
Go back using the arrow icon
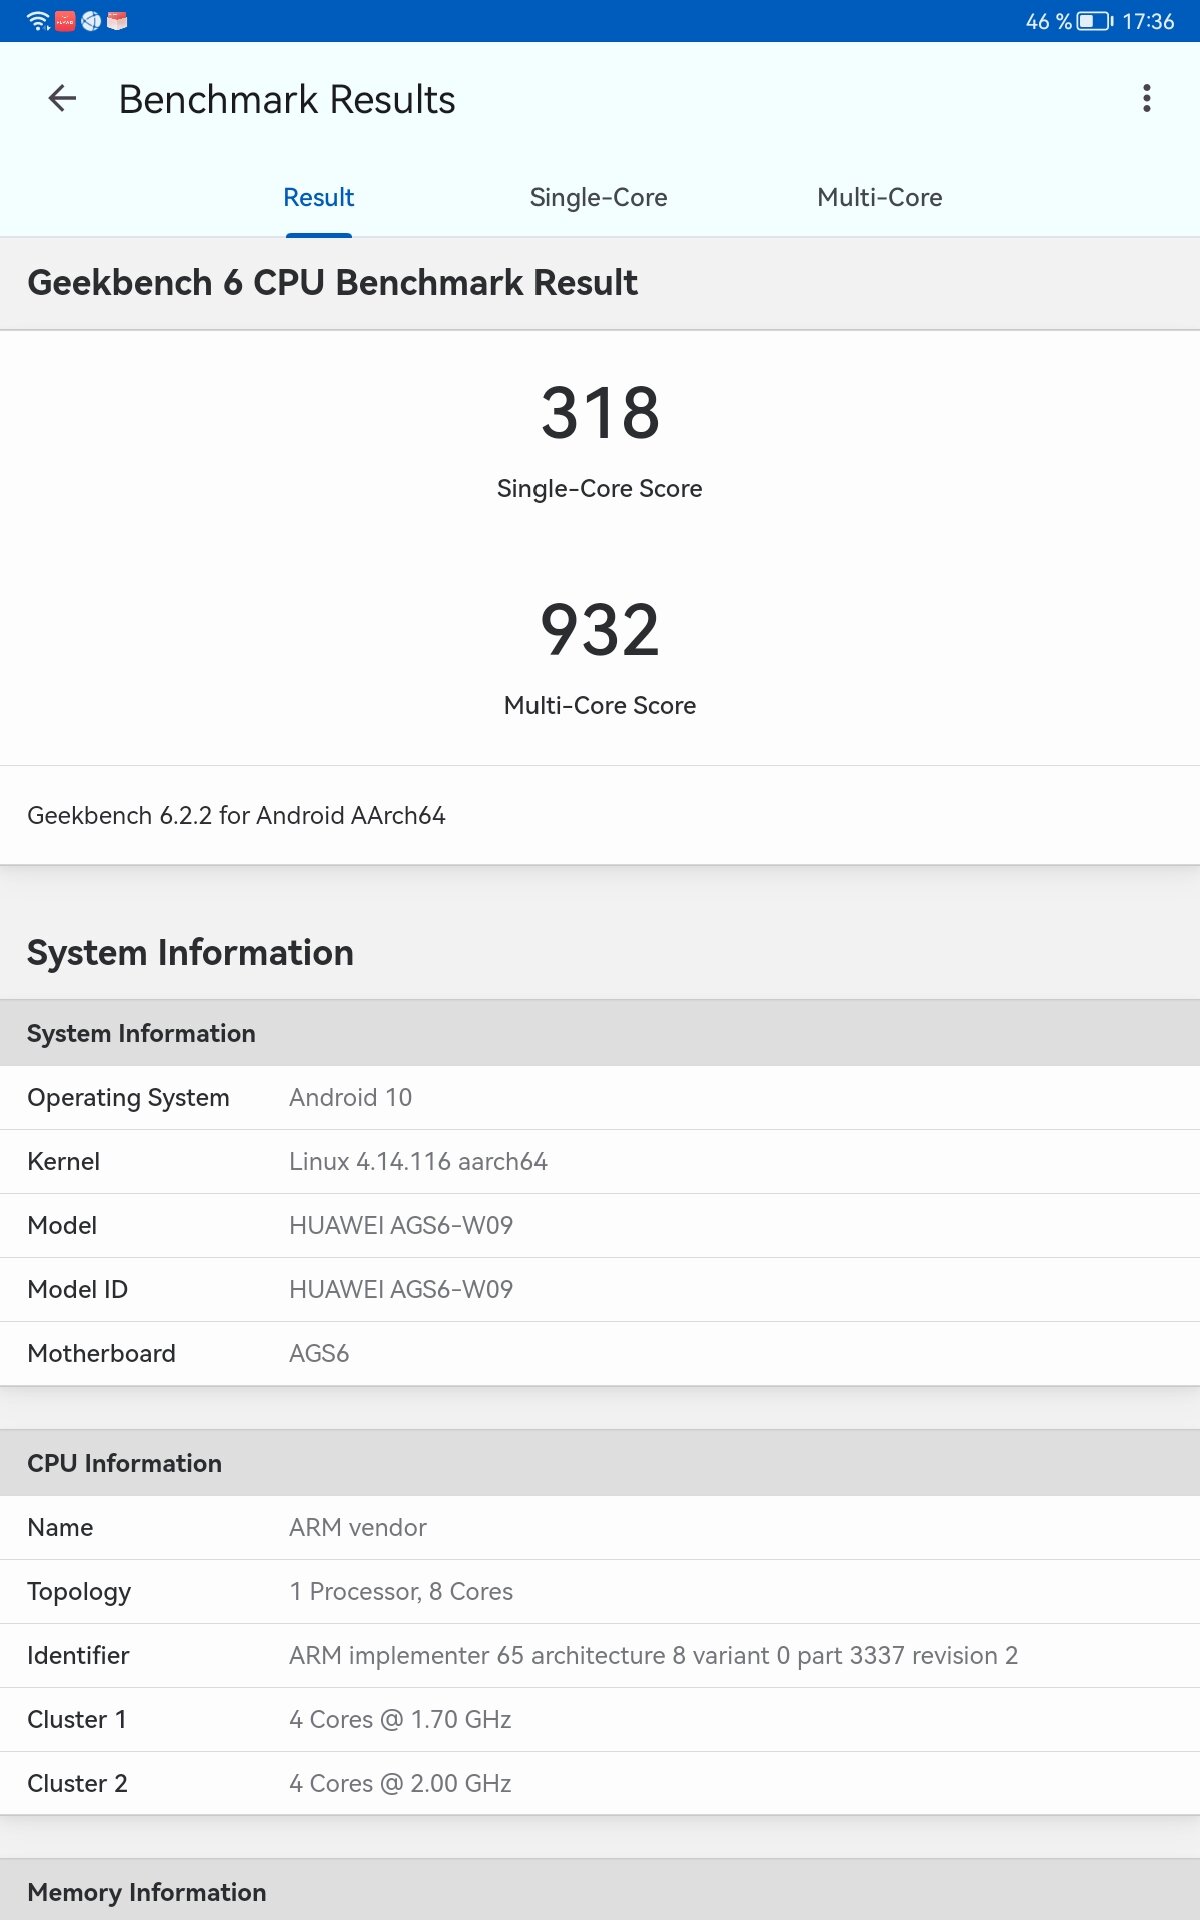(x=62, y=99)
